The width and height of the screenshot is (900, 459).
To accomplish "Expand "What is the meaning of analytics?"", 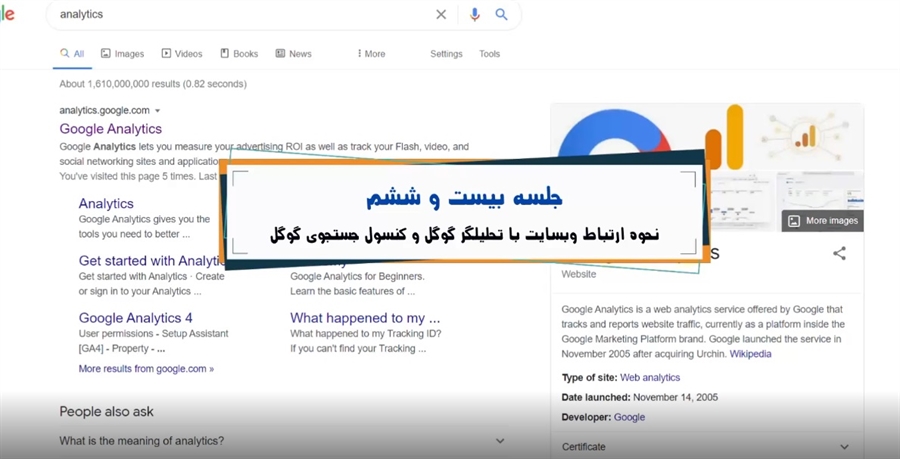I will (282, 441).
